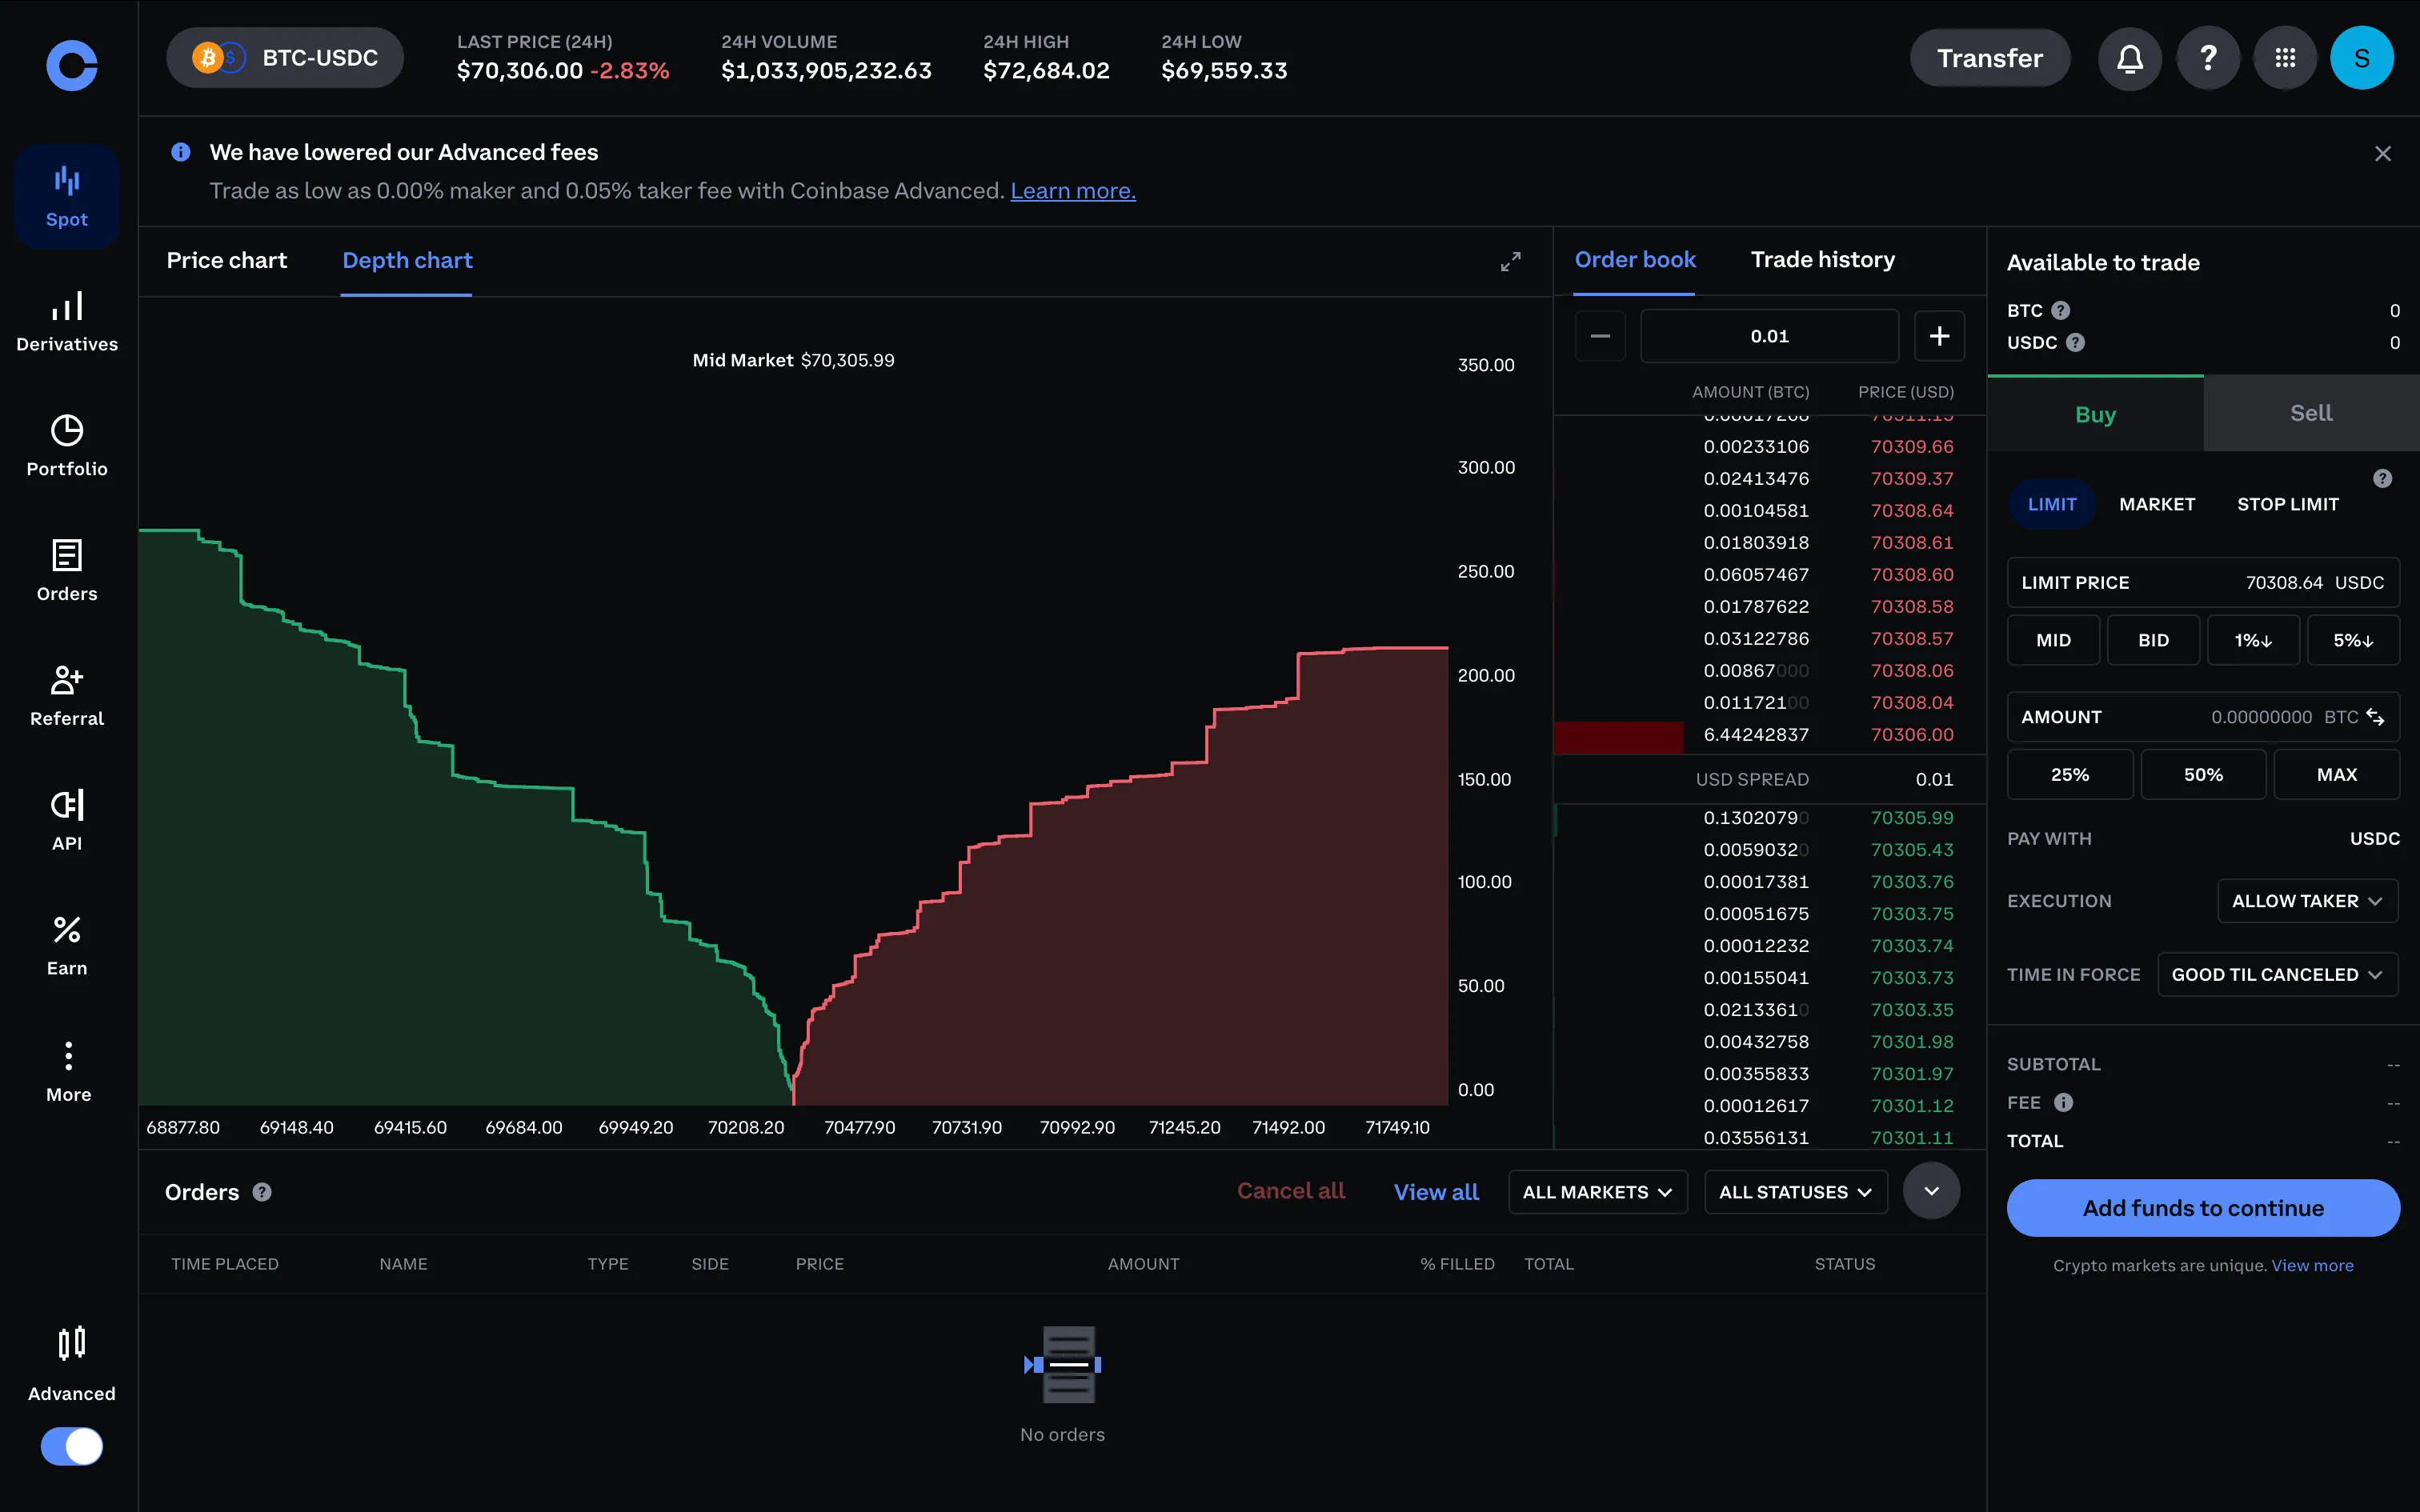Viewport: 2420px width, 1512px height.
Task: Expand the GOOD TIL CANCELED dropdown
Action: 2277,974
